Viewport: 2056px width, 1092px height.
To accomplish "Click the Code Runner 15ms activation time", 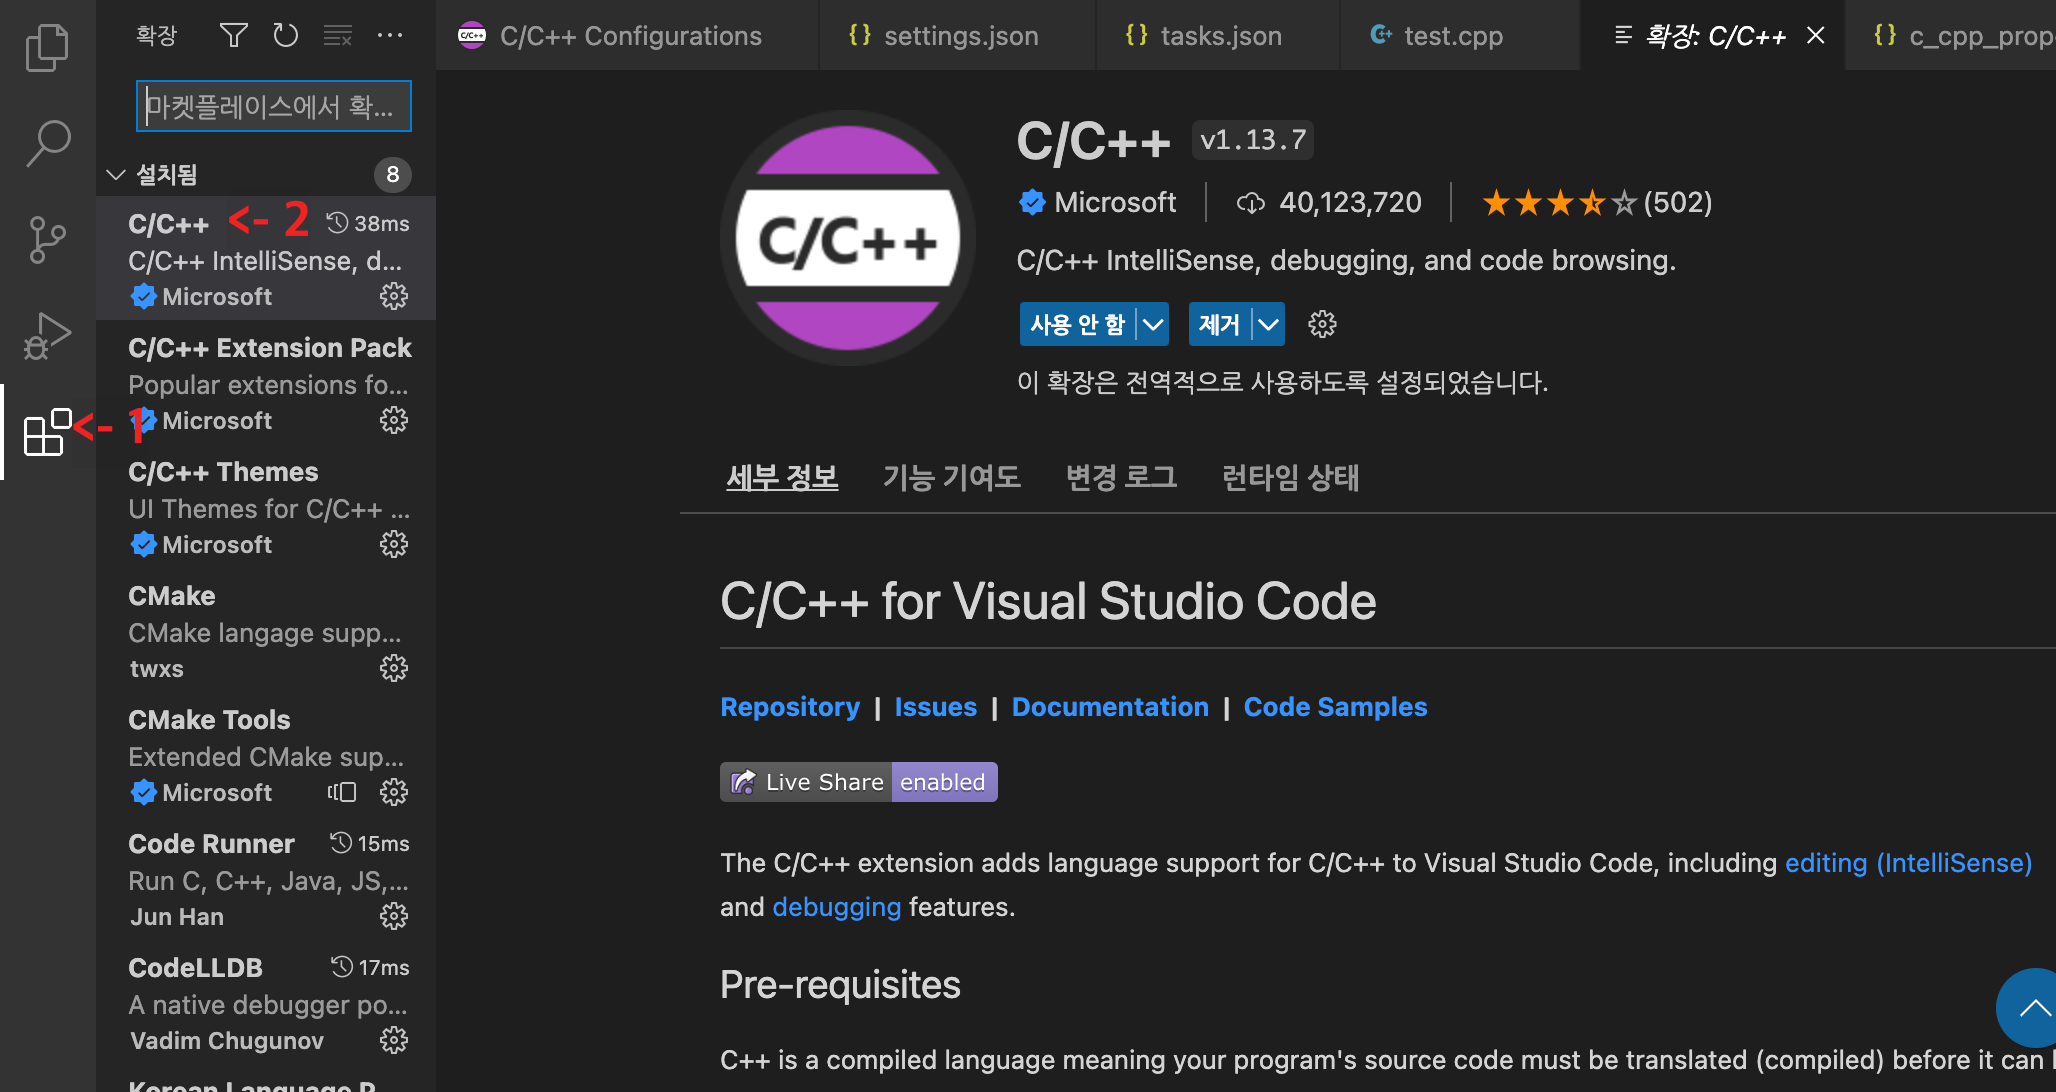I will click(370, 843).
